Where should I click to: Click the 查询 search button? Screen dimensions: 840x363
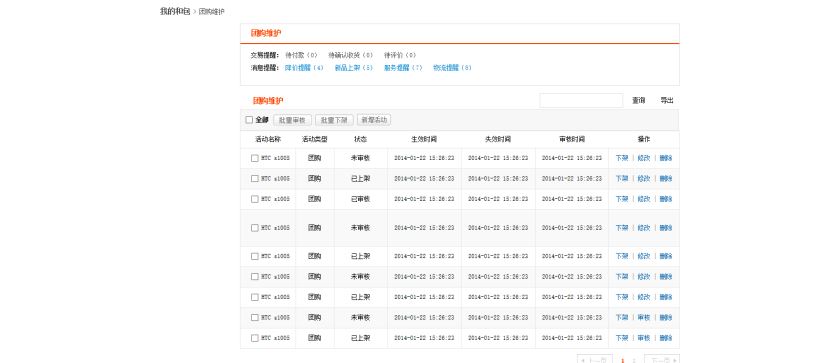coord(638,100)
